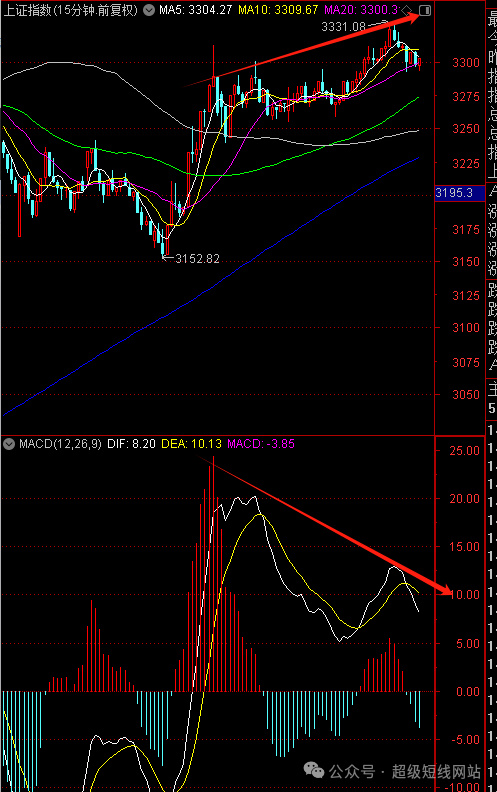This screenshot has height=792, width=497.
Task: Click the WeChat logo in the watermark
Action: (314, 770)
